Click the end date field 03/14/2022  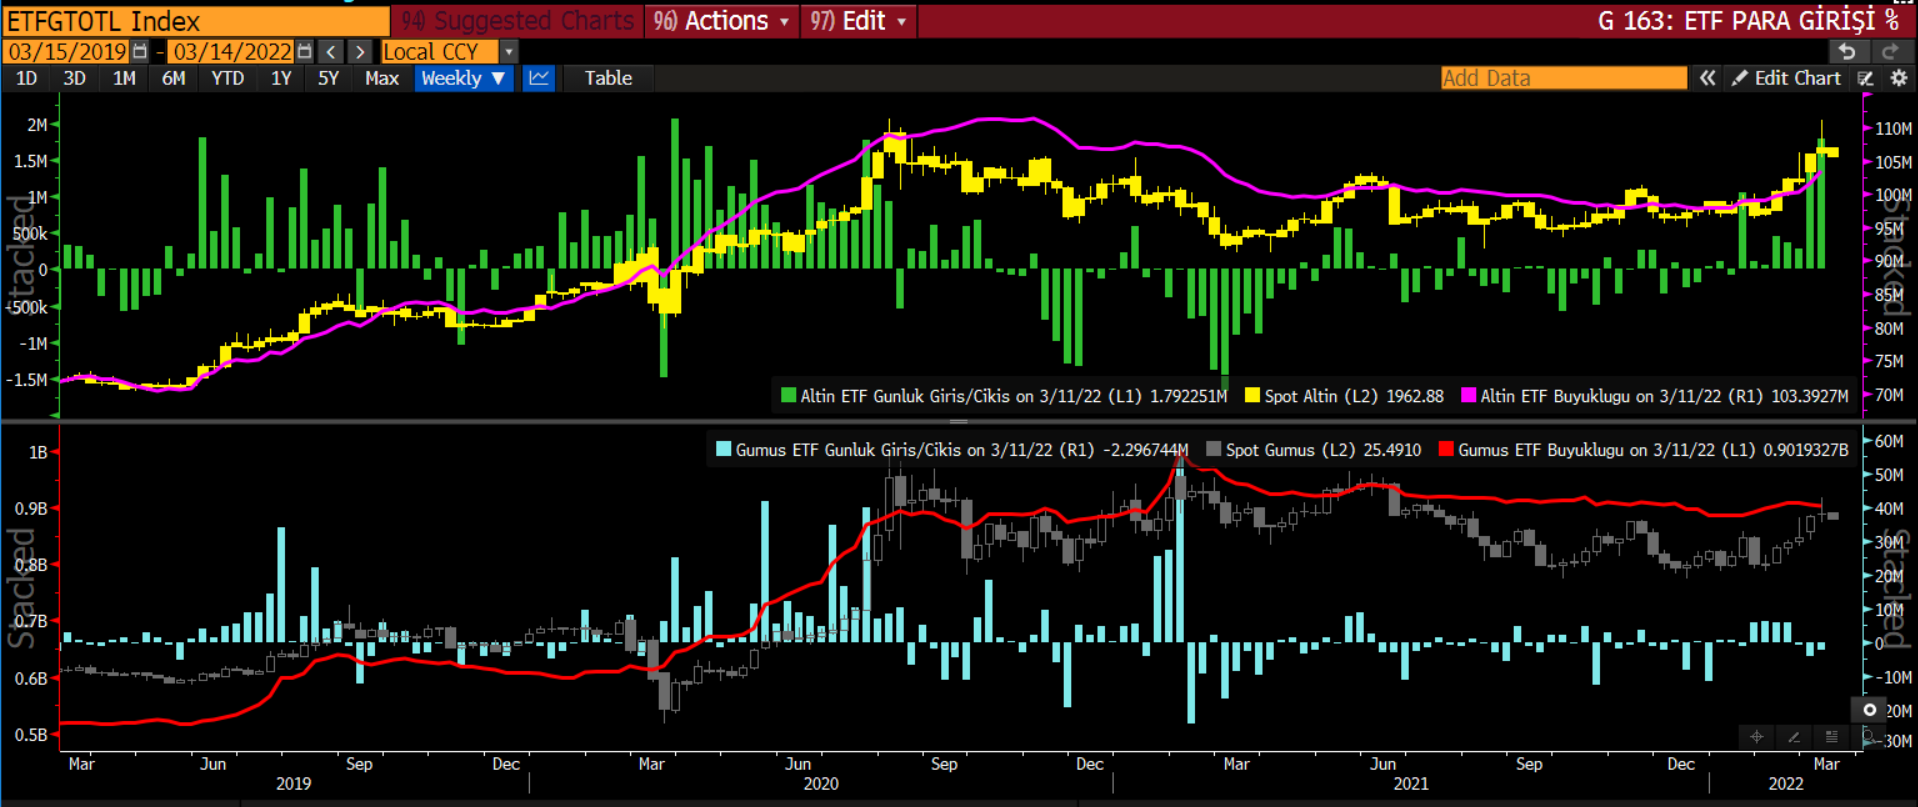232,51
